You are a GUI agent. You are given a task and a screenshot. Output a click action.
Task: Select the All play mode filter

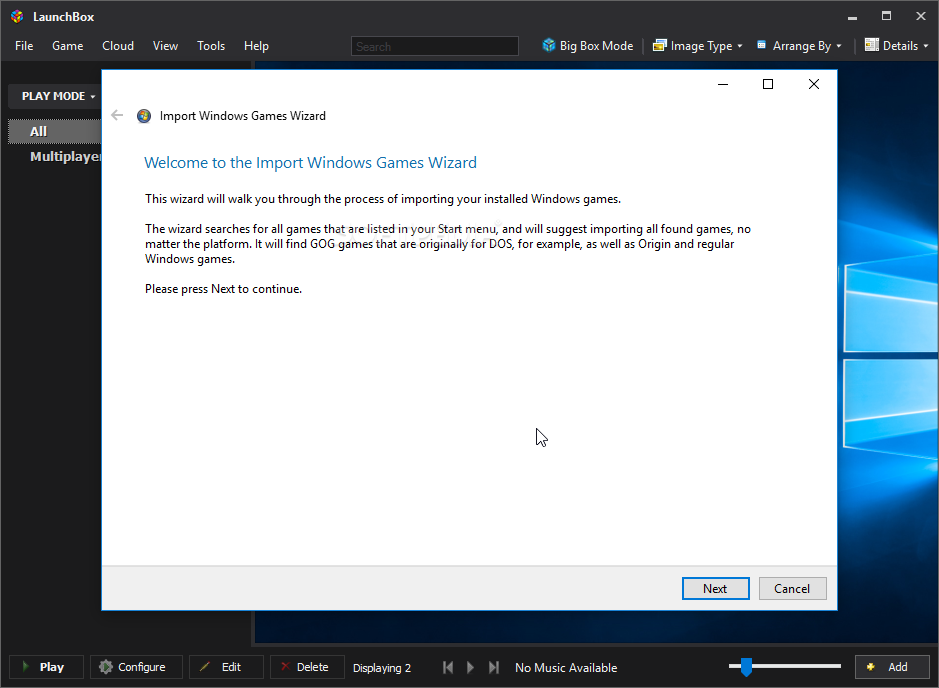coord(54,131)
